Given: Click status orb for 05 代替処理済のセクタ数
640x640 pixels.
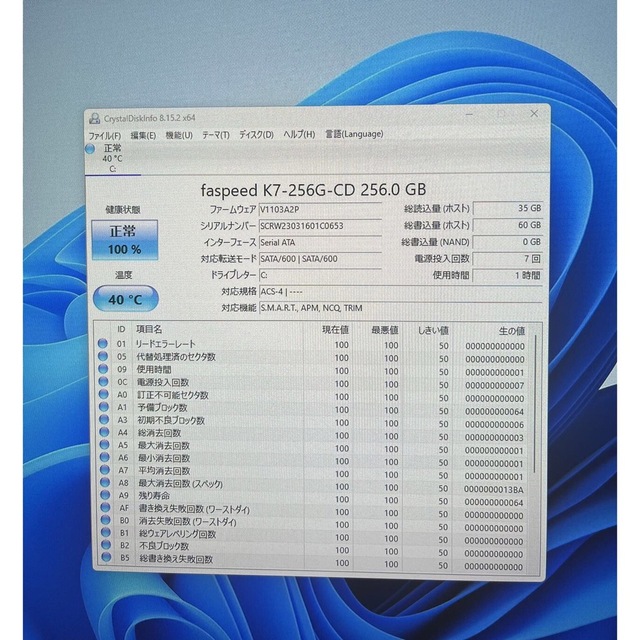Looking at the screenshot, I should 102,356.
